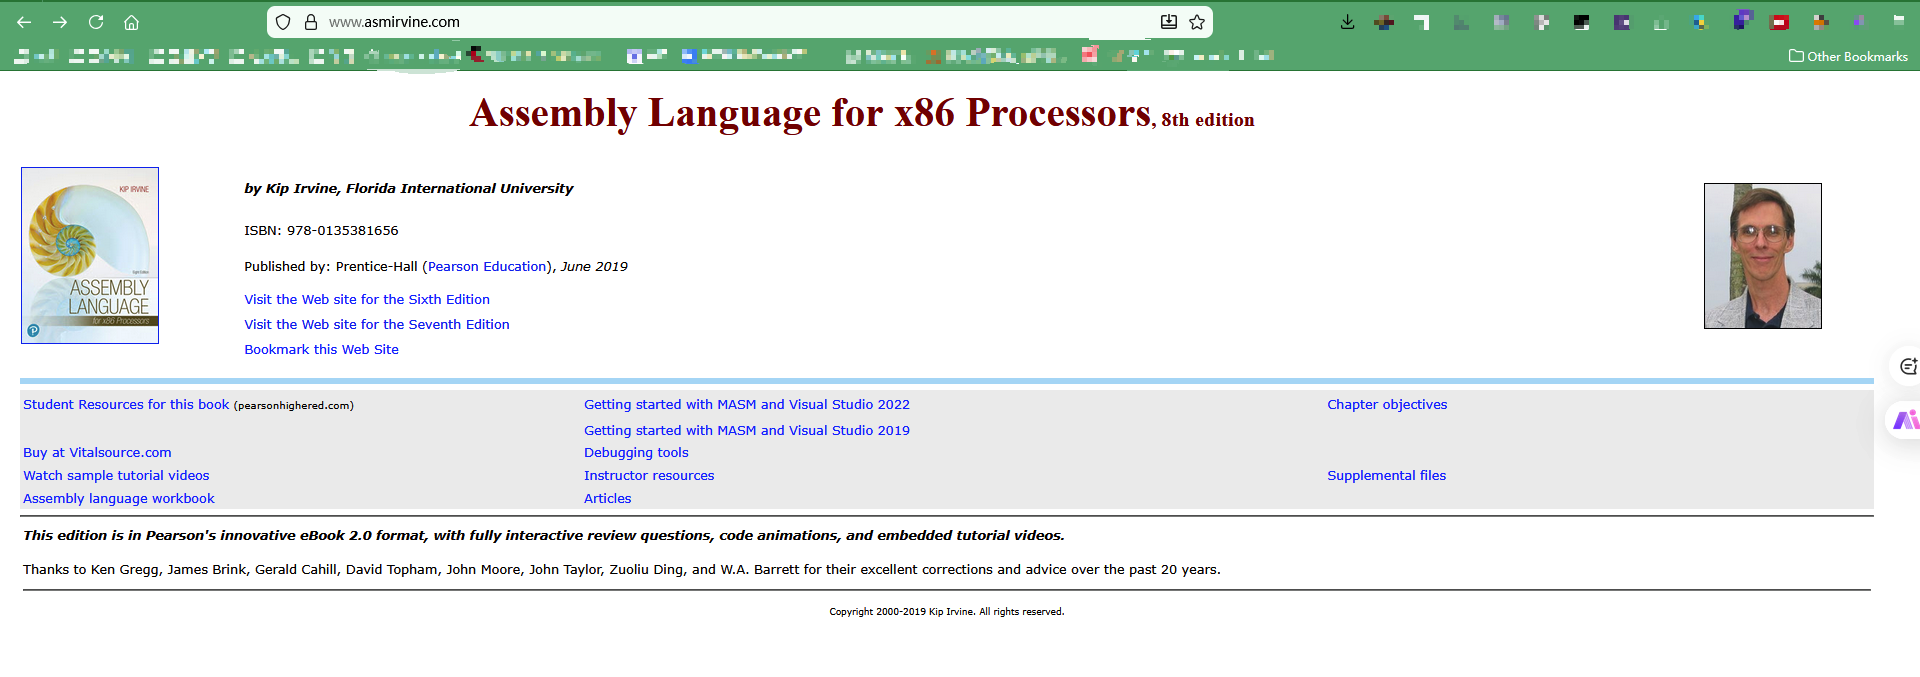Open the floating chat sidebar icon
1920x677 pixels.
[x=1907, y=366]
